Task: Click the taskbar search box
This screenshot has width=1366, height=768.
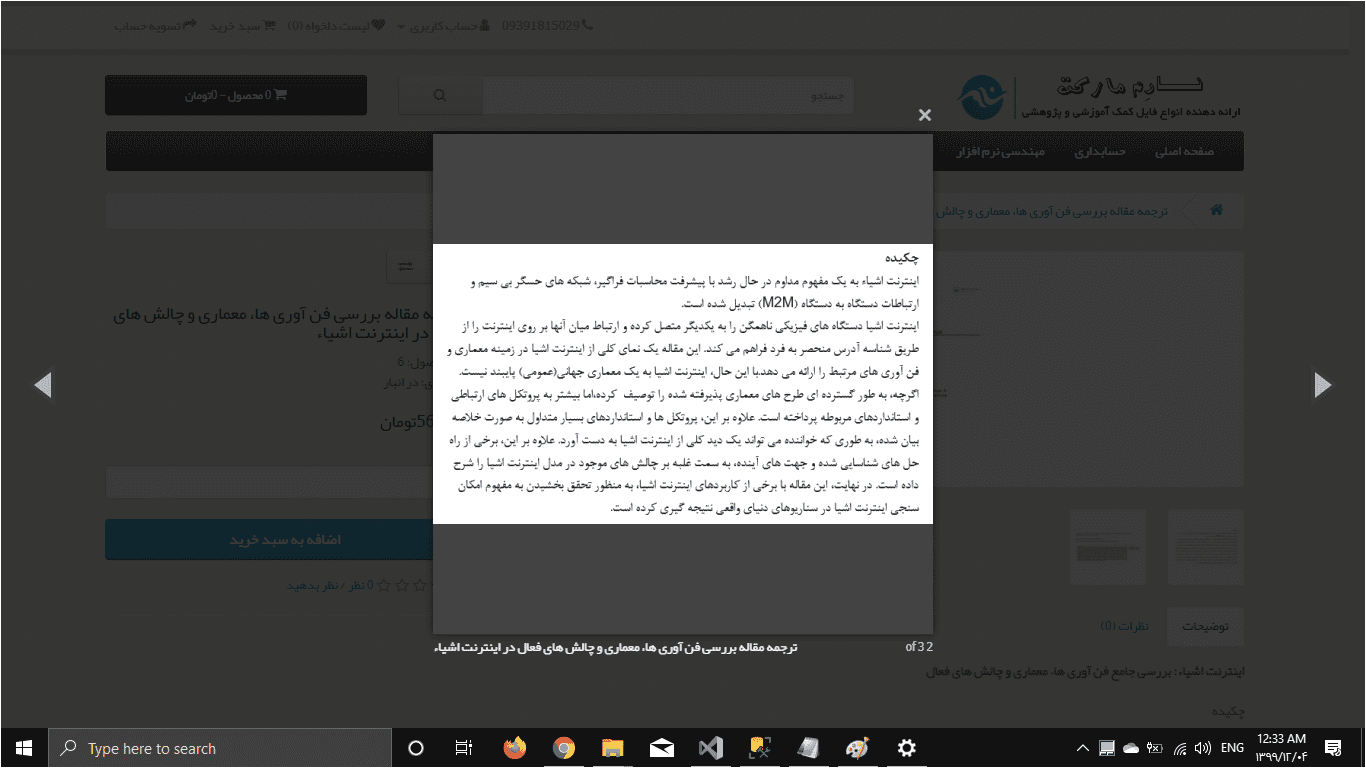Action: click(220, 748)
